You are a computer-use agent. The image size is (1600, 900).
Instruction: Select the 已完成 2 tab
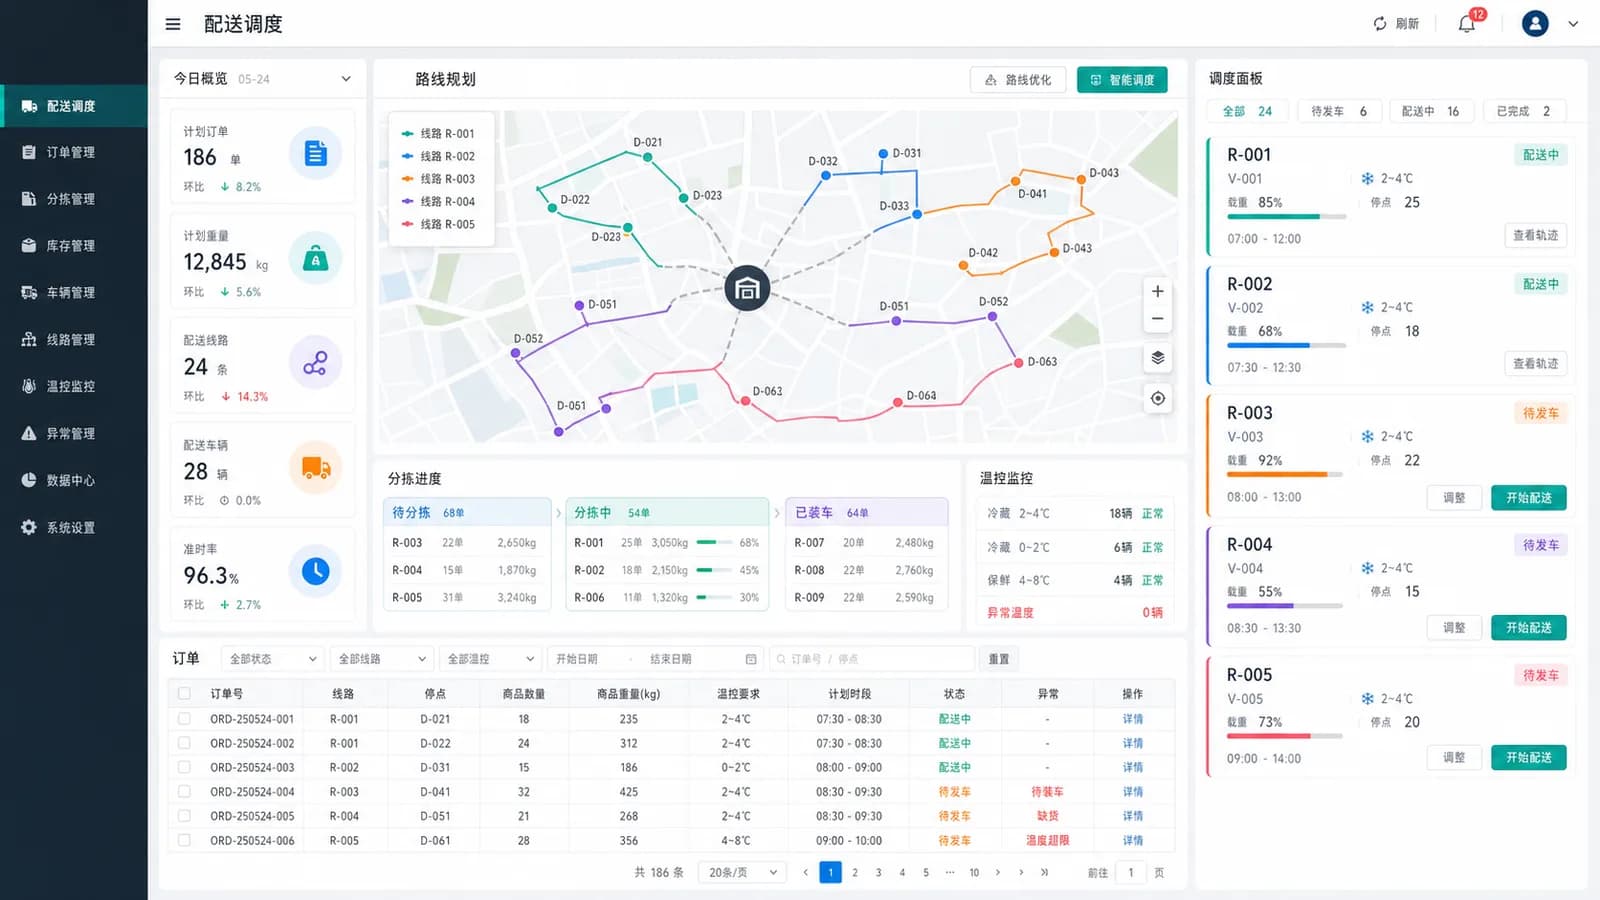[1523, 111]
